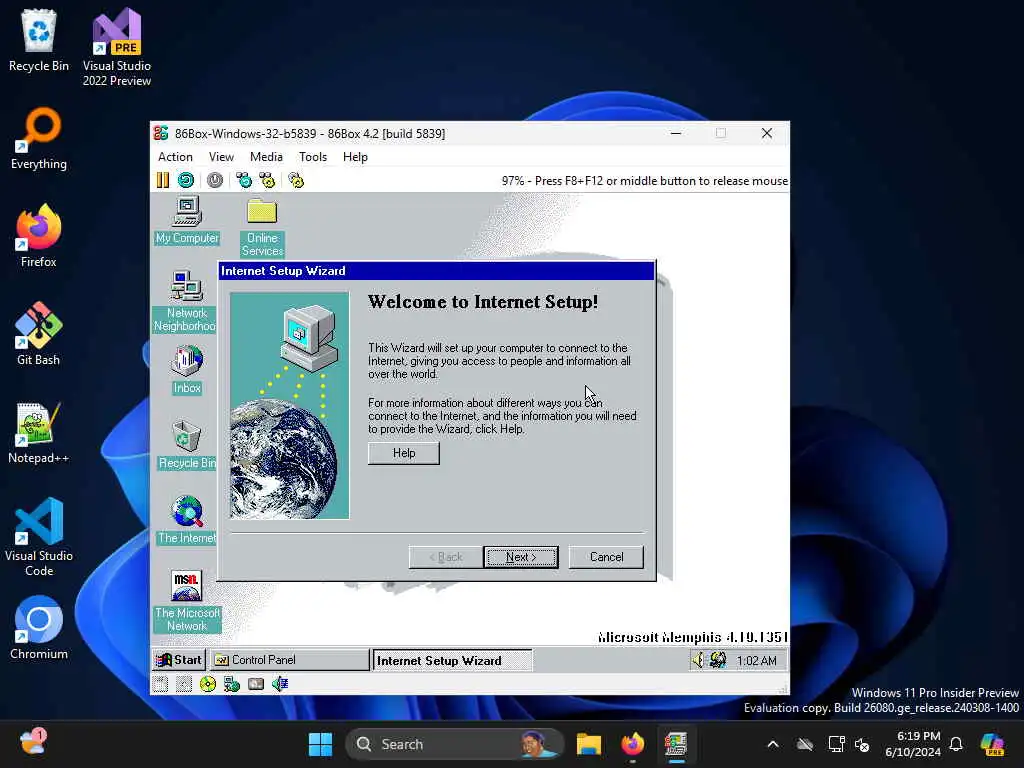Click the Windows 11 taskbar Search box
This screenshot has width=1024, height=768.
[x=455, y=744]
